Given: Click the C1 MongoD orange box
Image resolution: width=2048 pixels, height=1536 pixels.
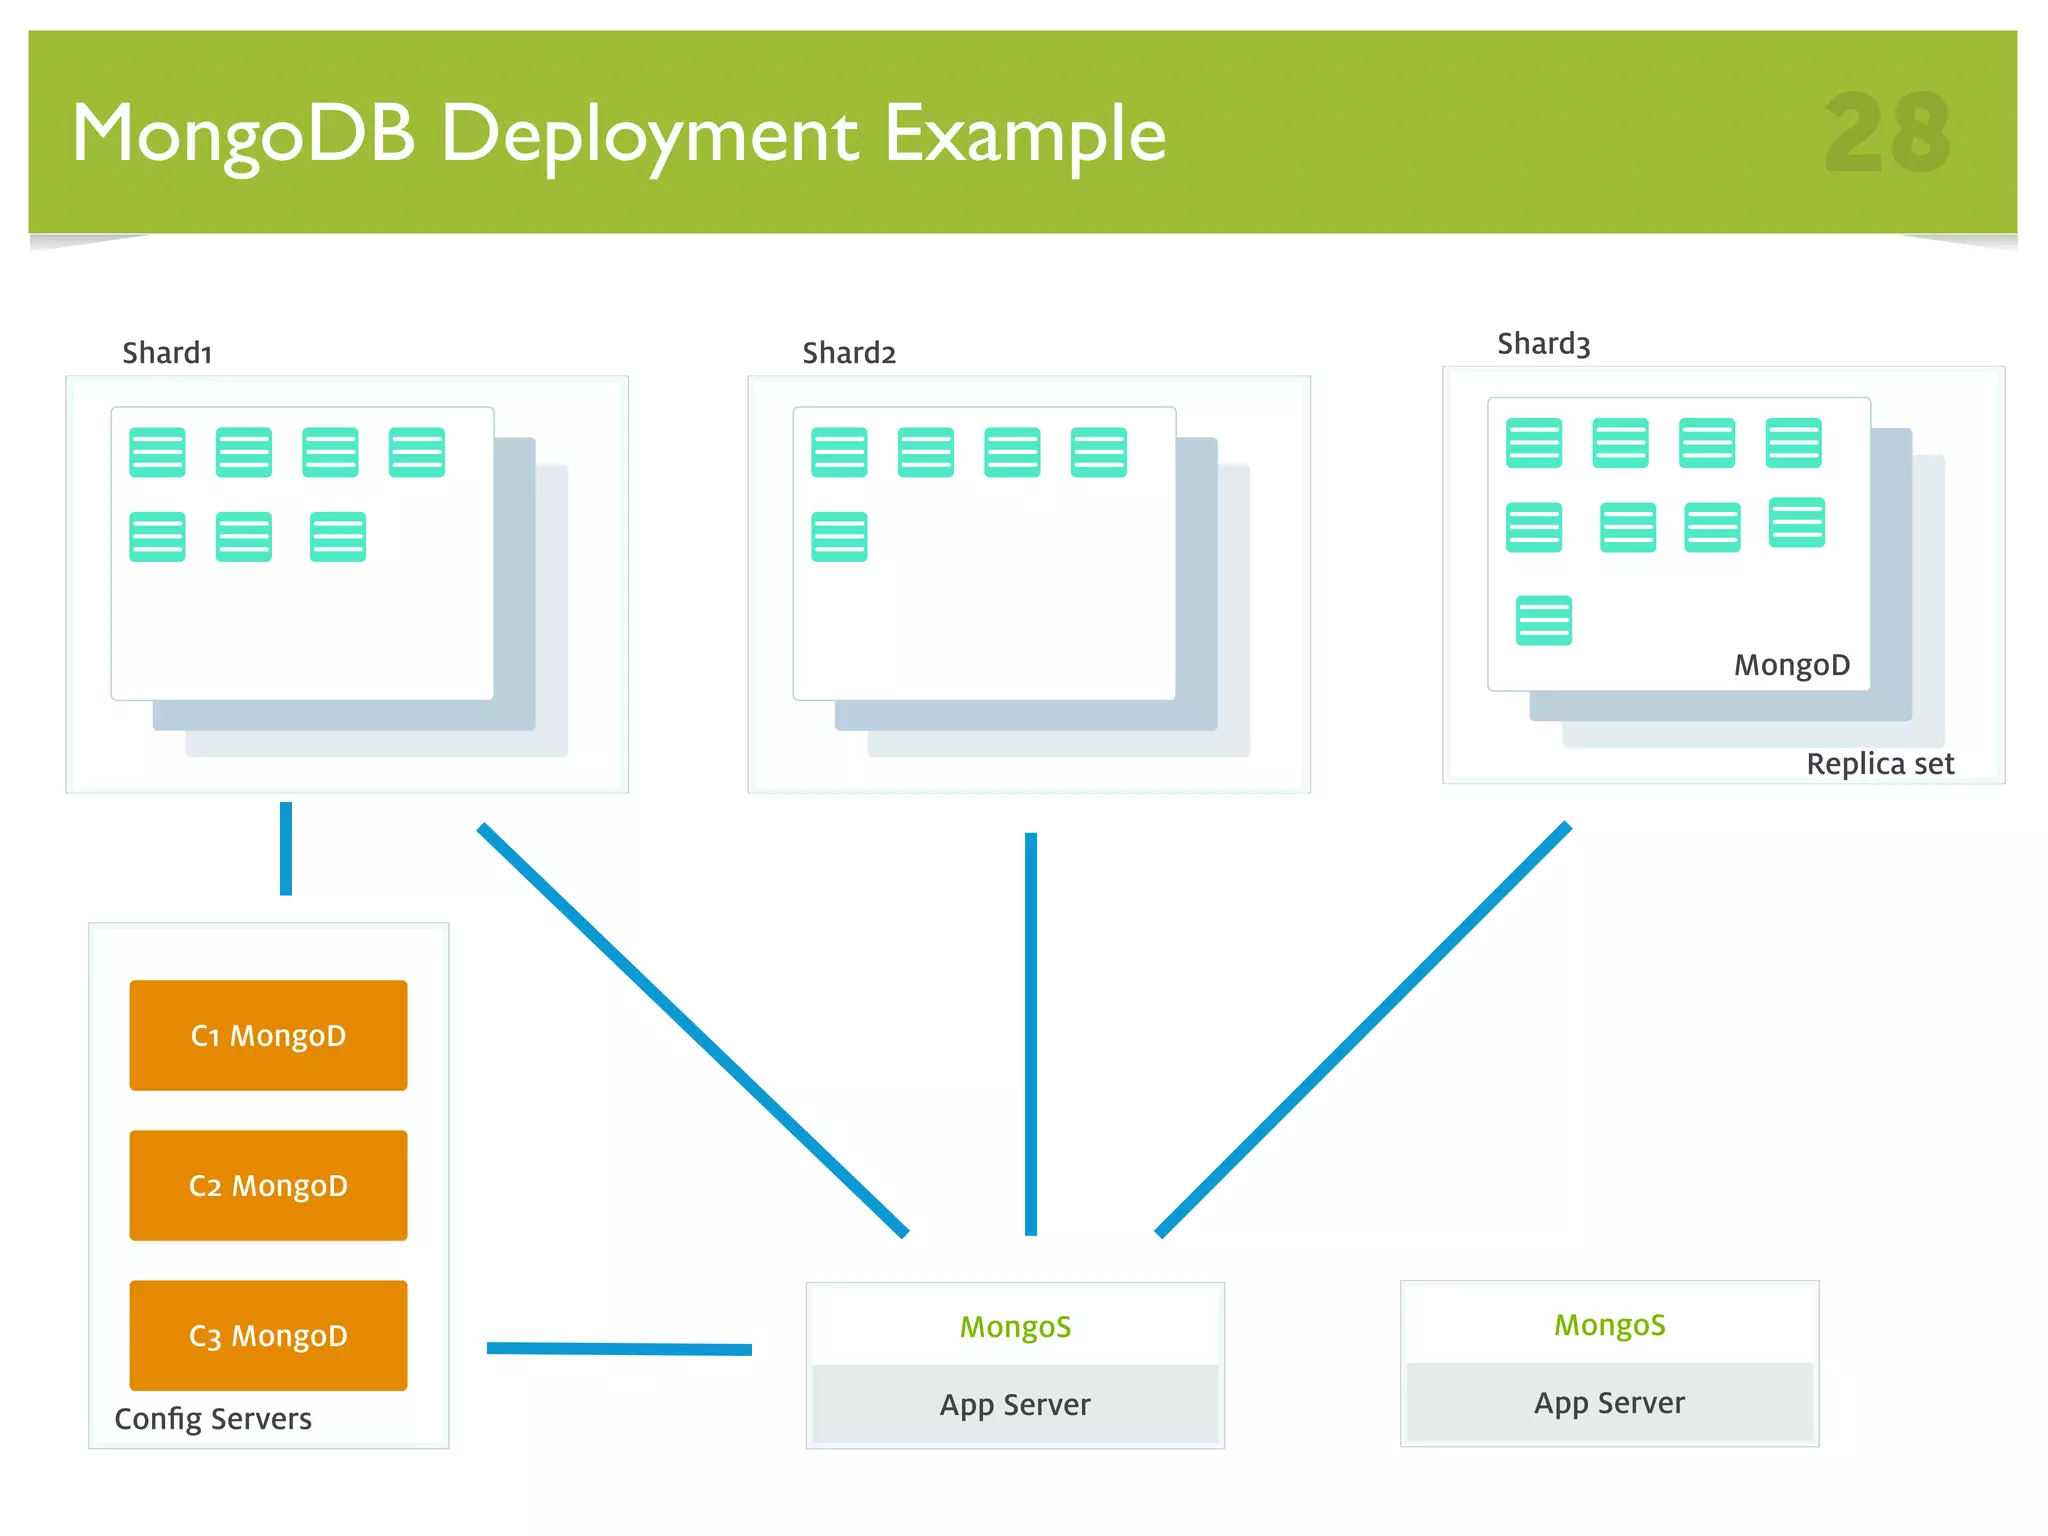Looking at the screenshot, I should tap(268, 1035).
